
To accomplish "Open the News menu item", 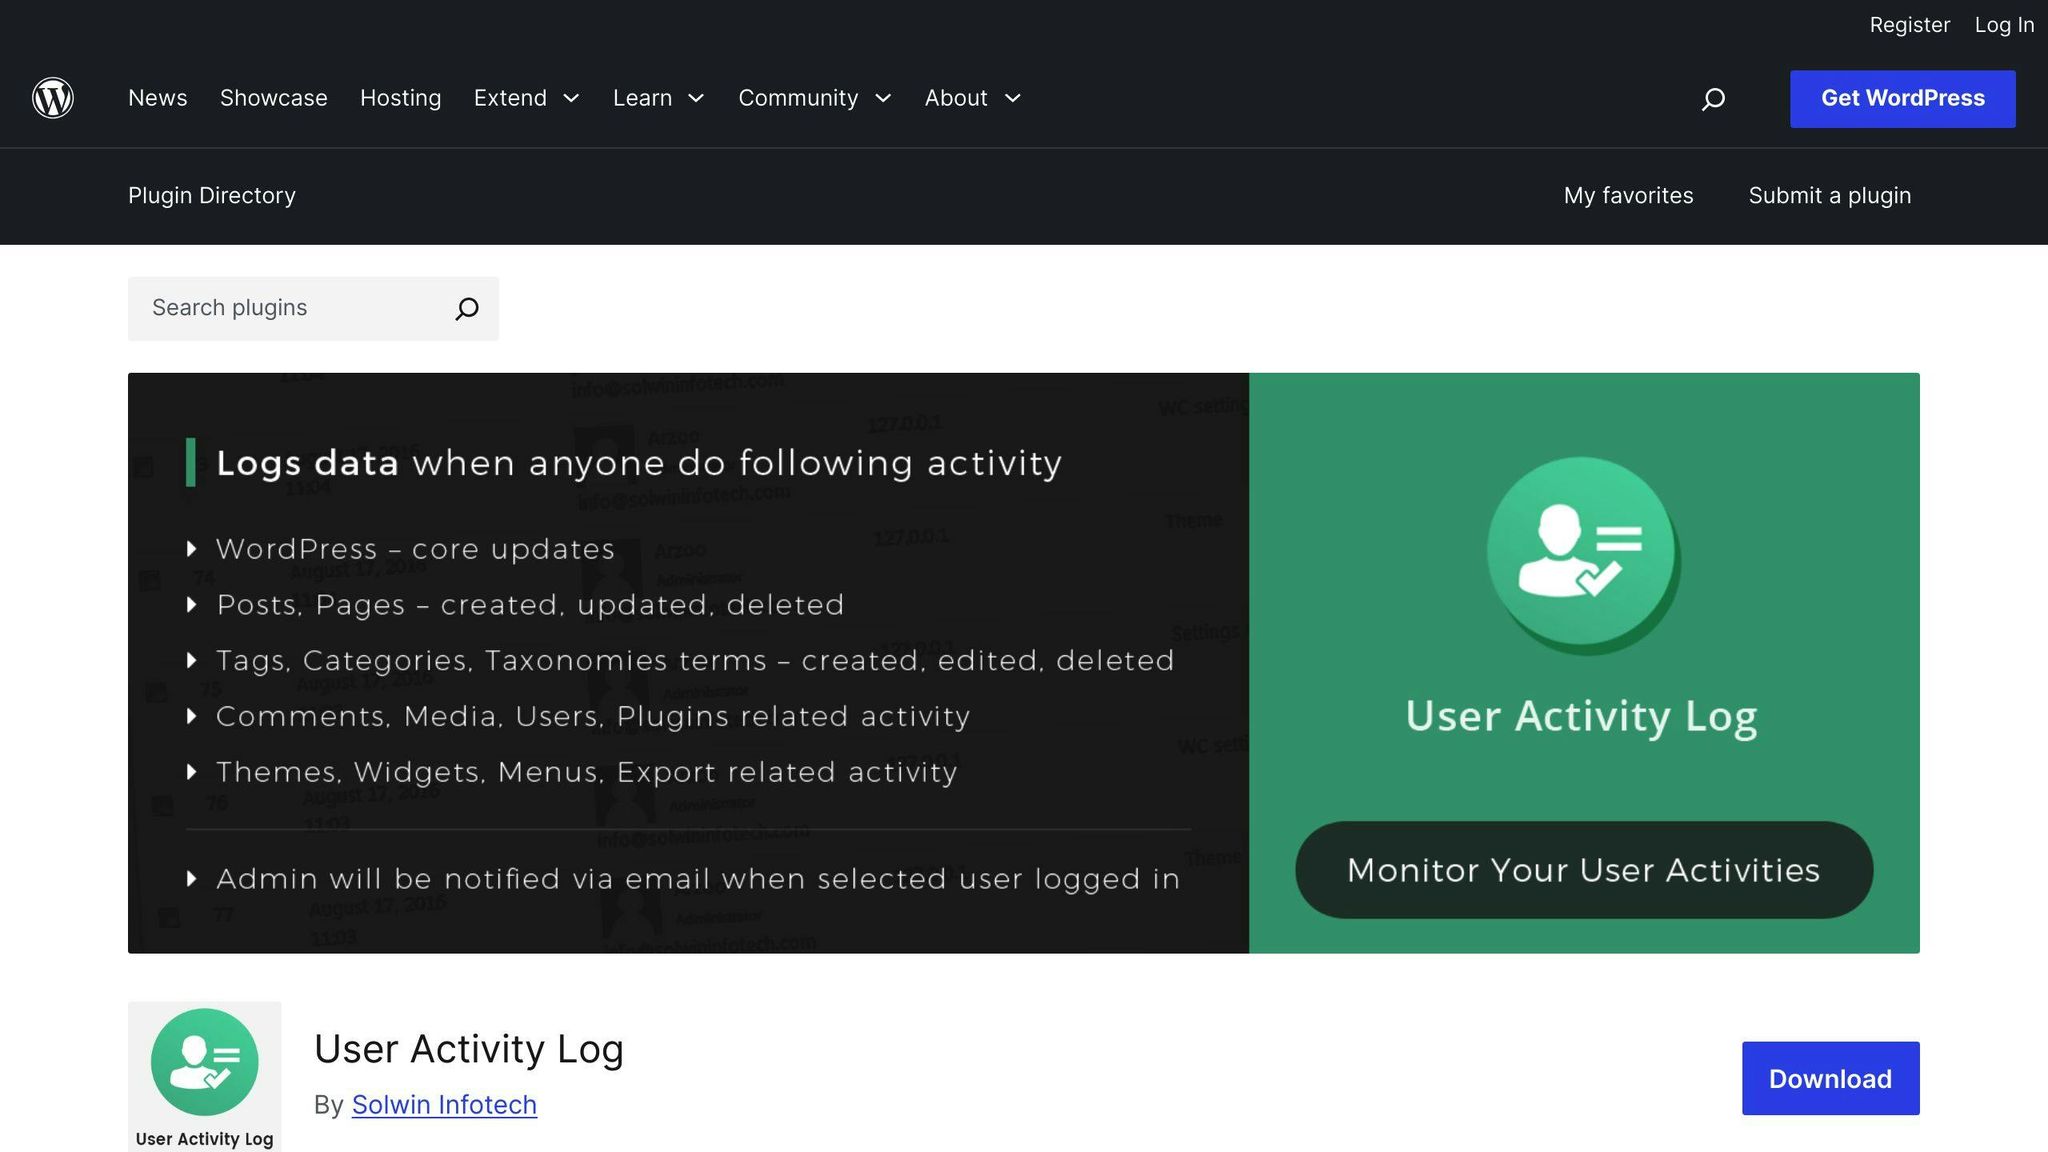I will (x=158, y=98).
